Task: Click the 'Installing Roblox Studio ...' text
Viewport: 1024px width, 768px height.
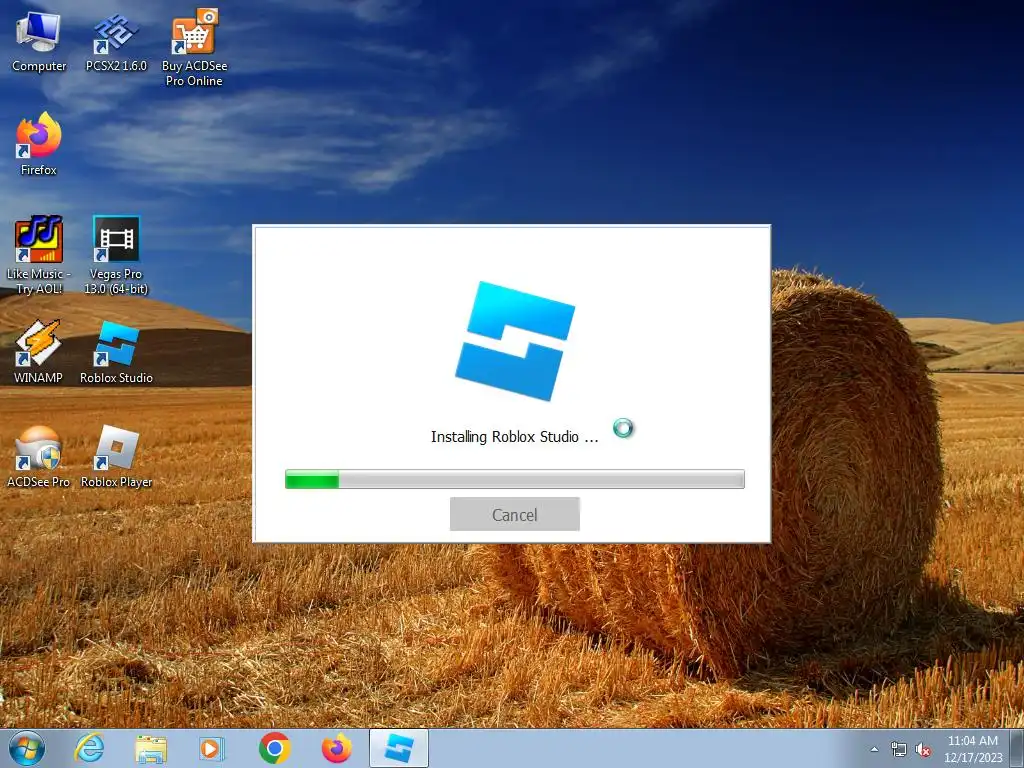Action: pyautogui.click(x=514, y=437)
